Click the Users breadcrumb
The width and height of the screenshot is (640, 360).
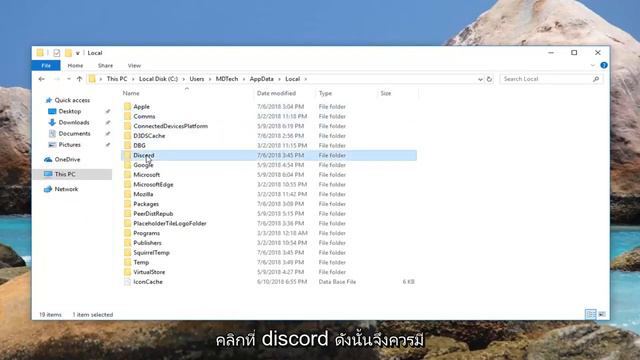pyautogui.click(x=197, y=79)
